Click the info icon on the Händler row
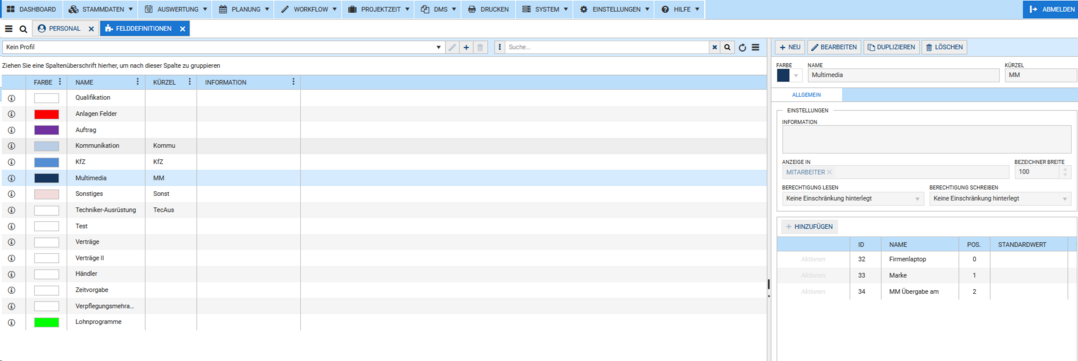 pos(12,274)
